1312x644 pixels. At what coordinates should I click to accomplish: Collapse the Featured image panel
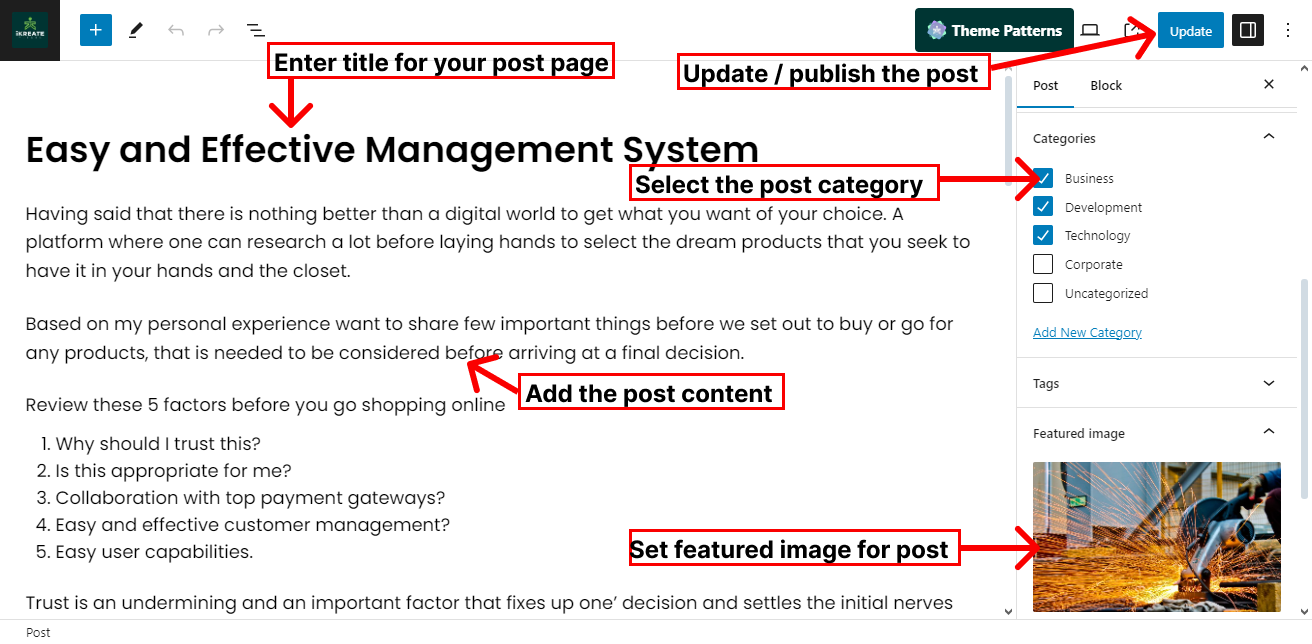[1268, 432]
